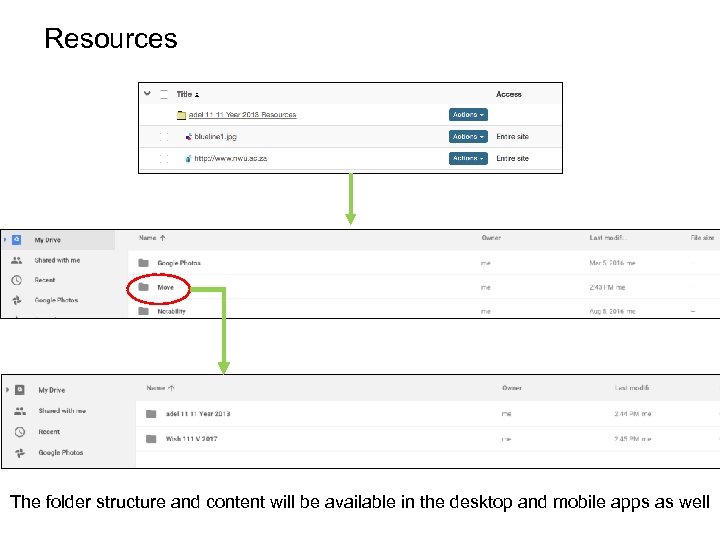
Task: Open Shared with me in middle panel
Action: click(57, 260)
